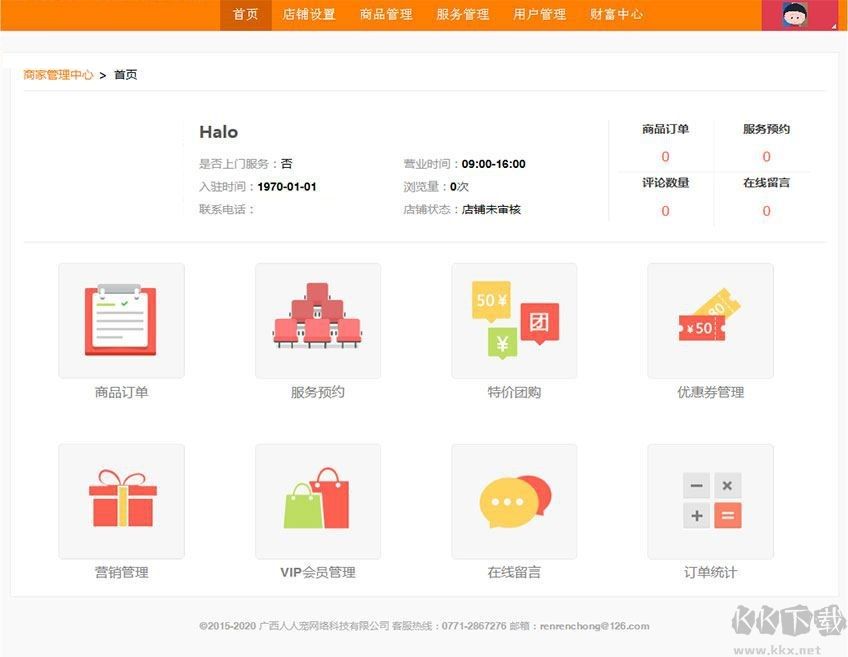Click the 在线留言 count in stats panel
The height and width of the screenshot is (657, 848).
[x=766, y=211]
